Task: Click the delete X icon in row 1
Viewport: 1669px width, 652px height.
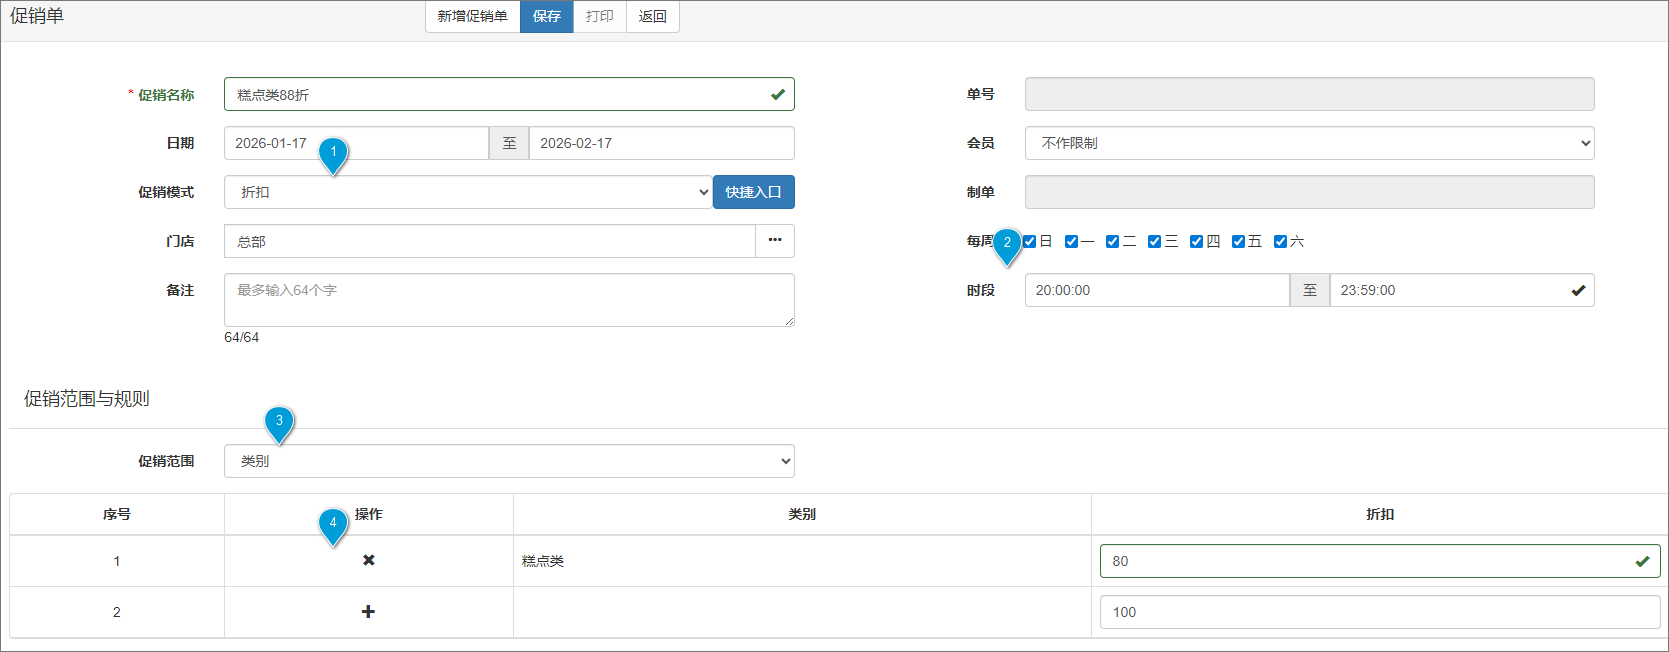Action: pos(368,560)
